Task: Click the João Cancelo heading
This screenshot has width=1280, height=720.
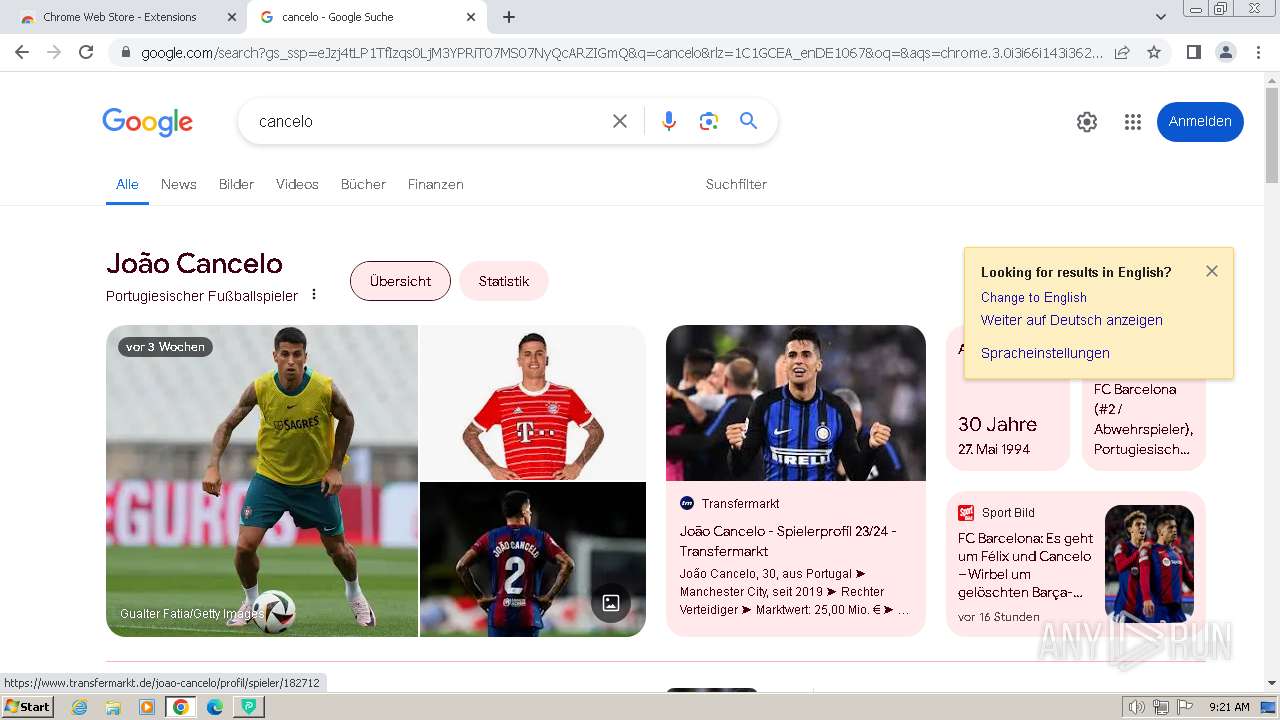Action: click(x=195, y=263)
